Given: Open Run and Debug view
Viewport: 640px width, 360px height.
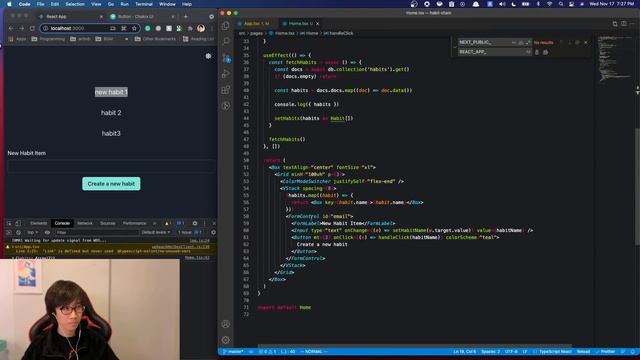Looking at the screenshot, I should coord(226,74).
